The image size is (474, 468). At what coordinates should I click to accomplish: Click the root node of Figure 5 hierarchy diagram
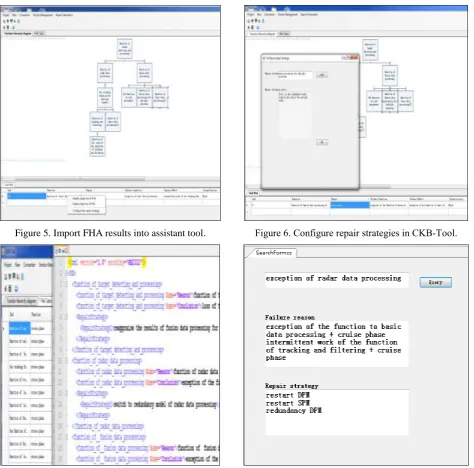pyautogui.click(x=125, y=49)
